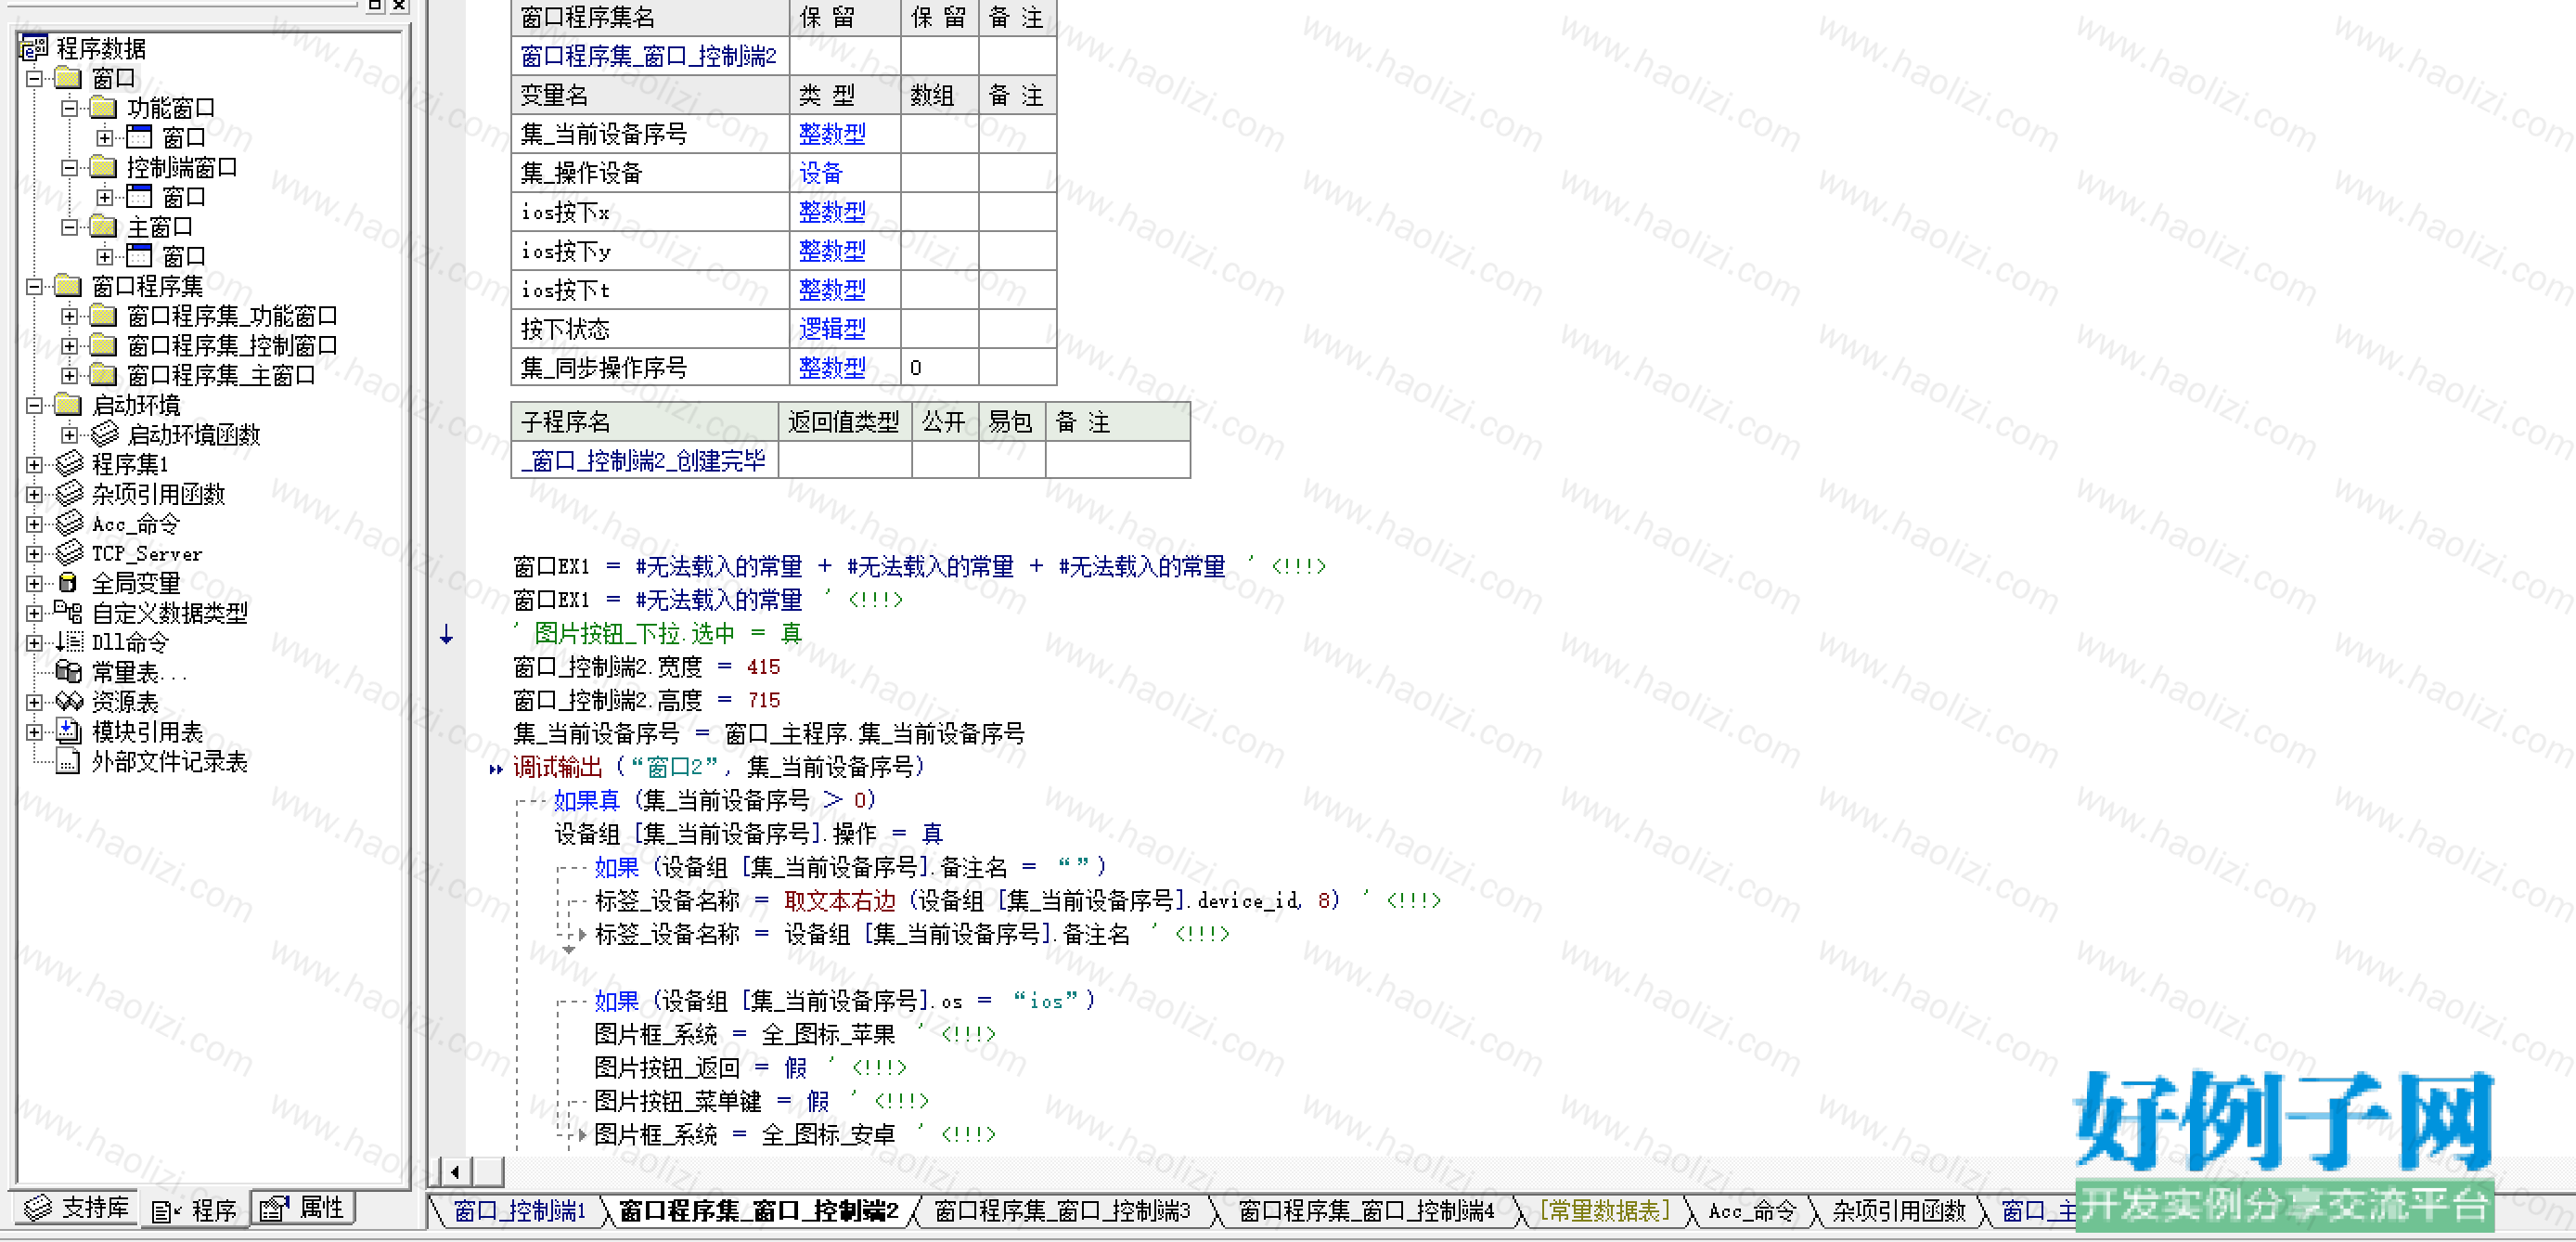Collapse the 启动环境 node
2576x1242 pixels.
[x=35, y=405]
